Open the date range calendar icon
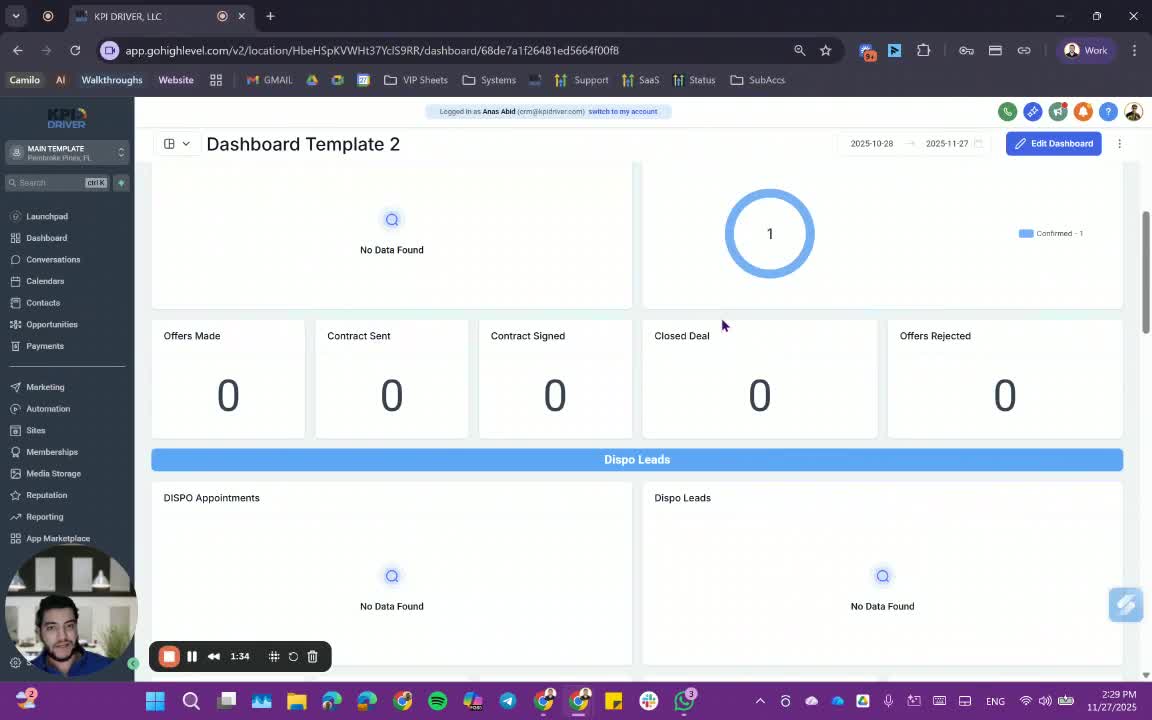The width and height of the screenshot is (1152, 720). pos(978,144)
